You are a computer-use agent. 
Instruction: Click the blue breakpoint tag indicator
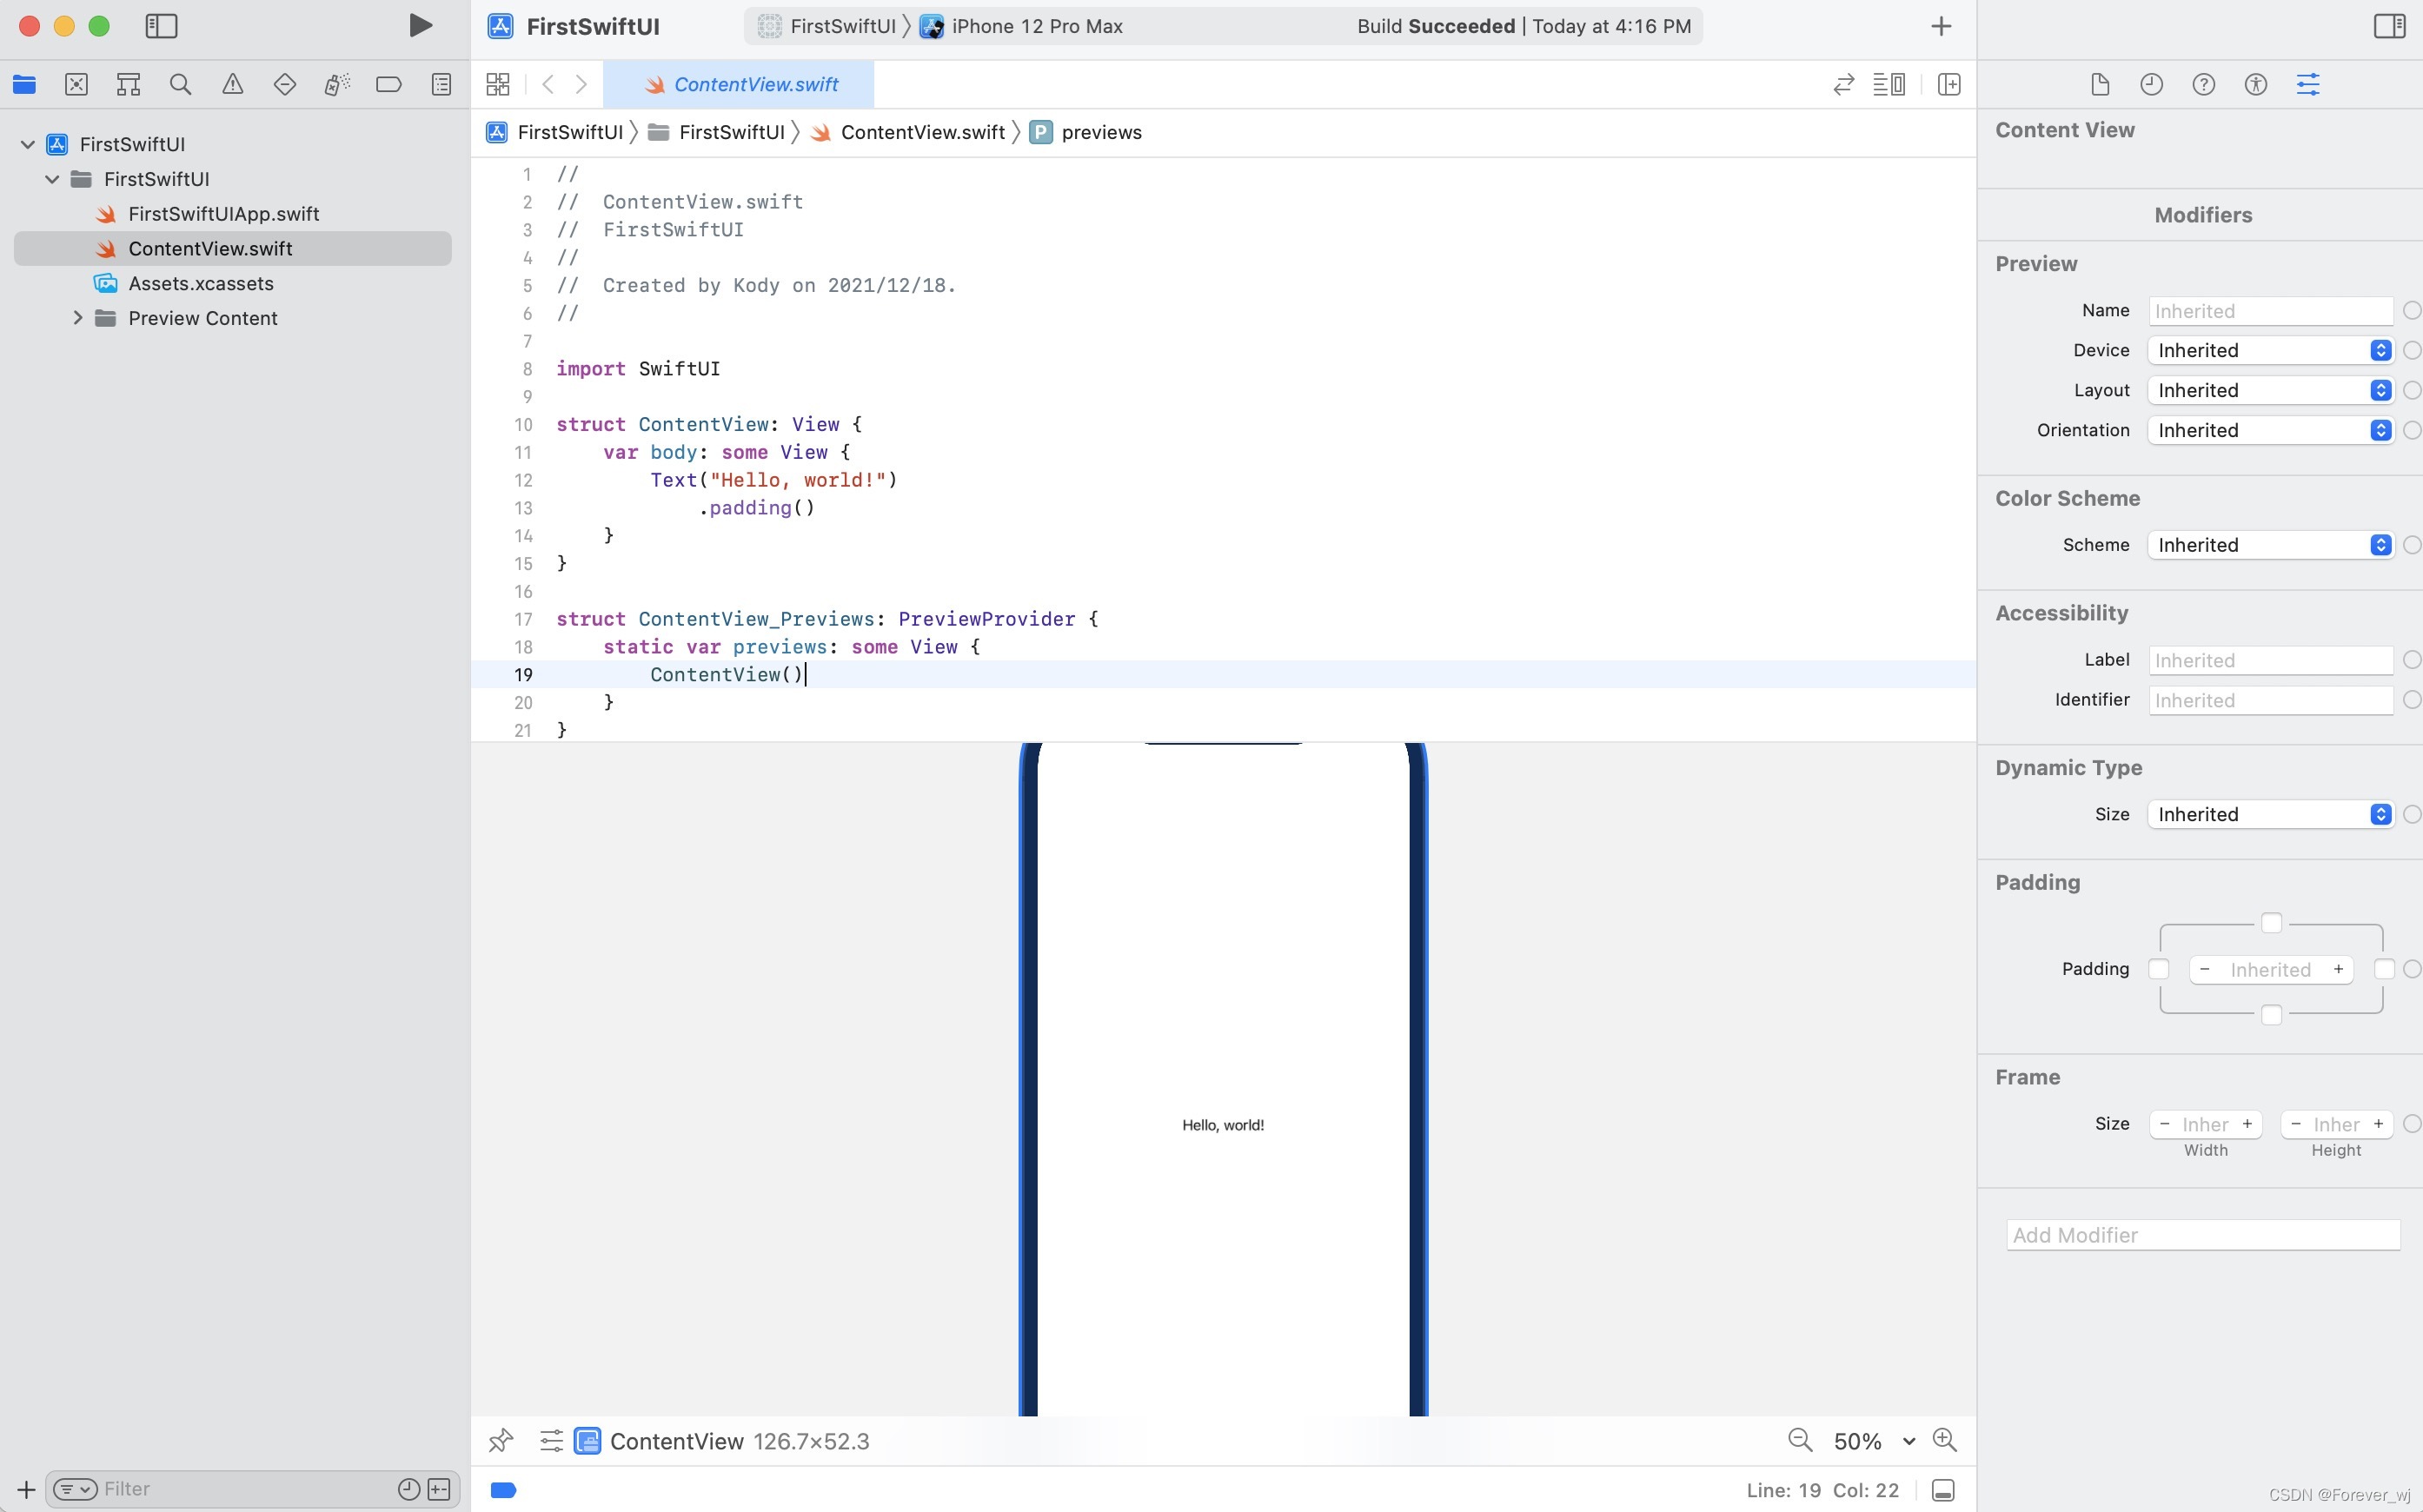(x=504, y=1490)
